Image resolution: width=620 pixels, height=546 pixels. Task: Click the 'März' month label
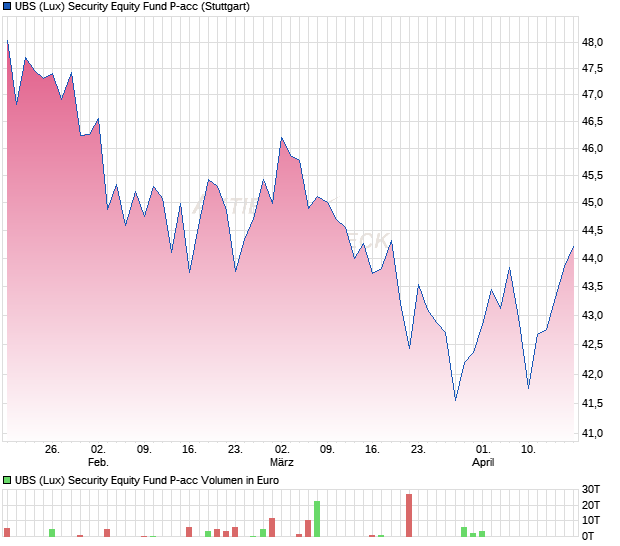pos(282,462)
